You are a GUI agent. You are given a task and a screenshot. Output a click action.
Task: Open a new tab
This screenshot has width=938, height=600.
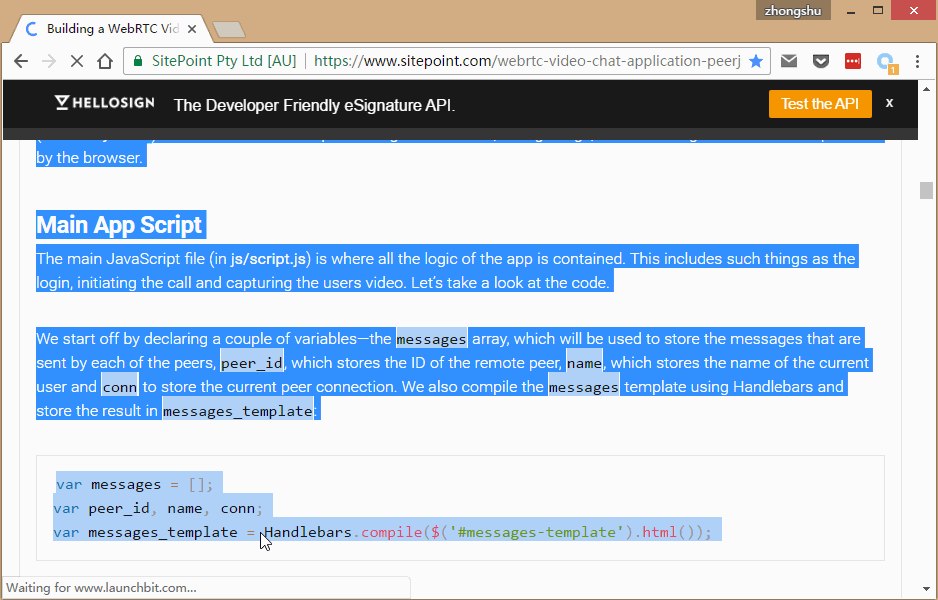(x=229, y=29)
